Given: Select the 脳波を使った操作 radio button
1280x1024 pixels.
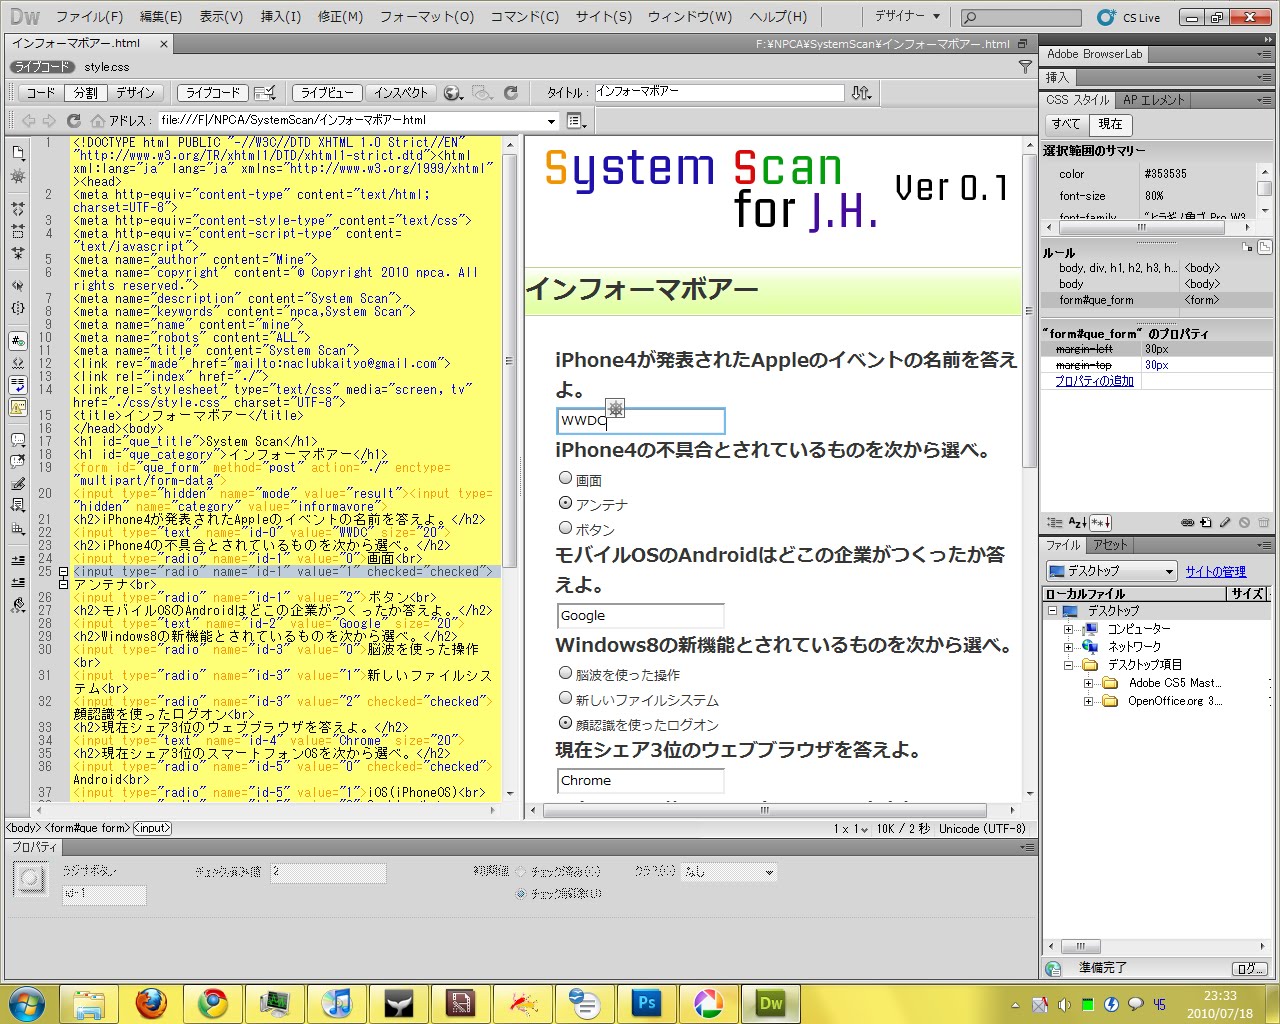Looking at the screenshot, I should [x=565, y=673].
